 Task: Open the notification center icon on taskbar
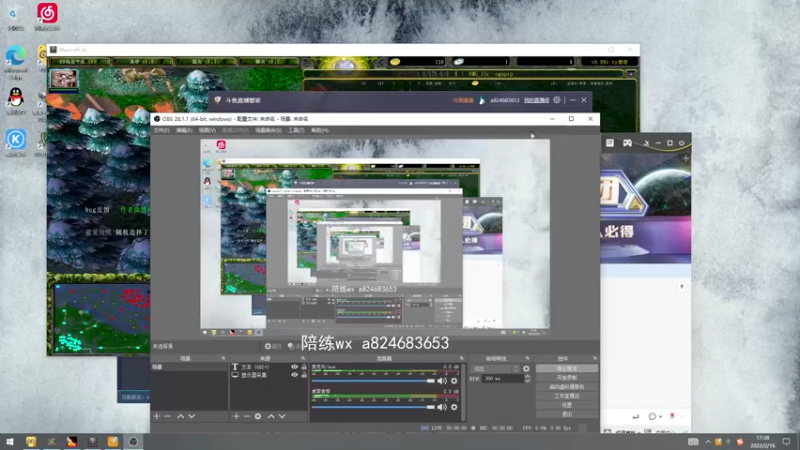[786, 441]
